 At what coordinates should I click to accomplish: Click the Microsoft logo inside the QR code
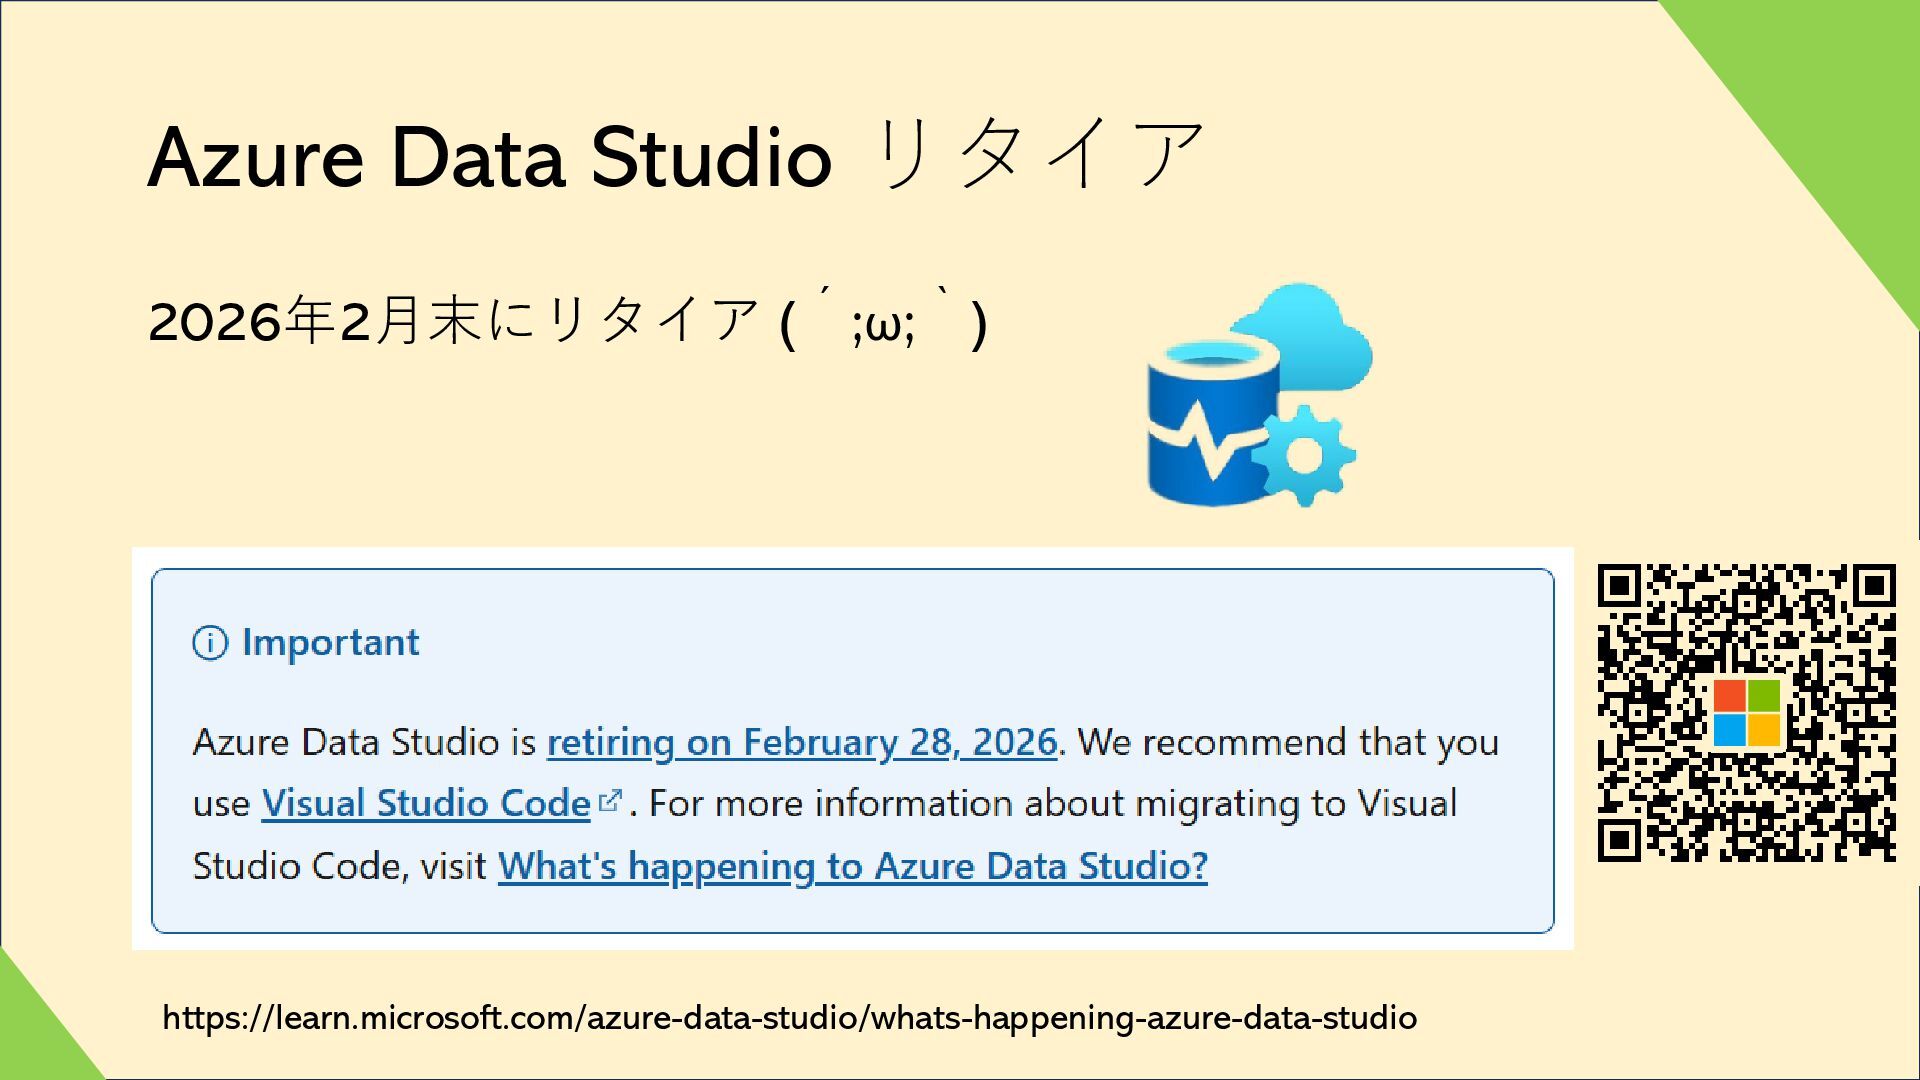tap(1747, 713)
